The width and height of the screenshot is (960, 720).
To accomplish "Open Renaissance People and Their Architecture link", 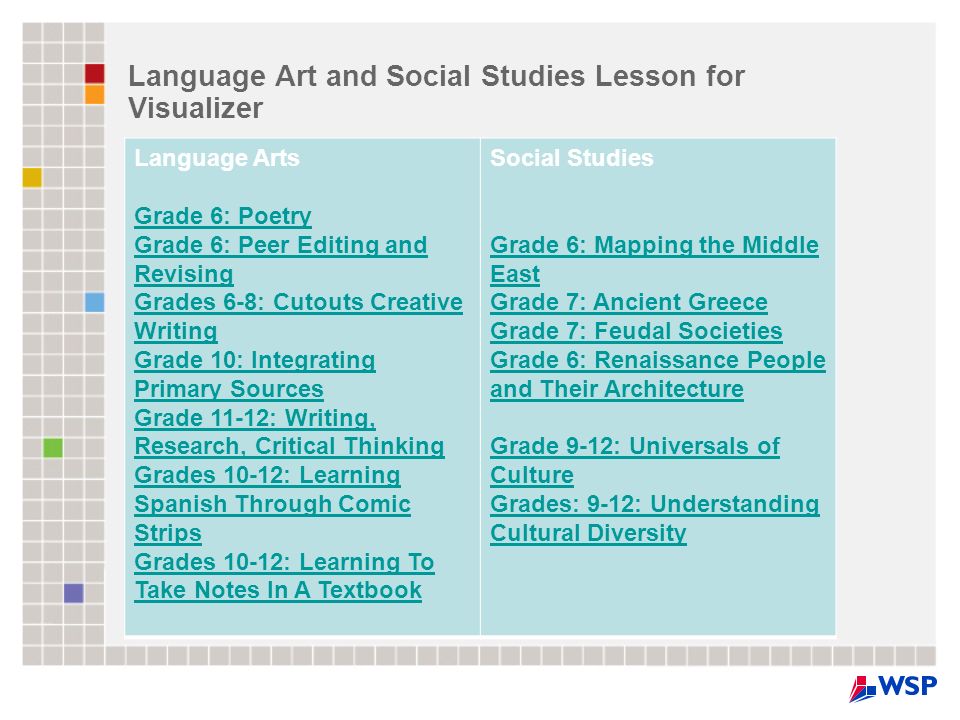I will (x=658, y=374).
